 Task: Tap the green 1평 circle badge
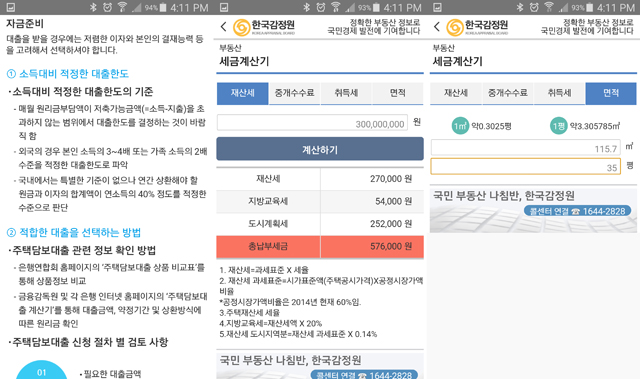[x=558, y=126]
